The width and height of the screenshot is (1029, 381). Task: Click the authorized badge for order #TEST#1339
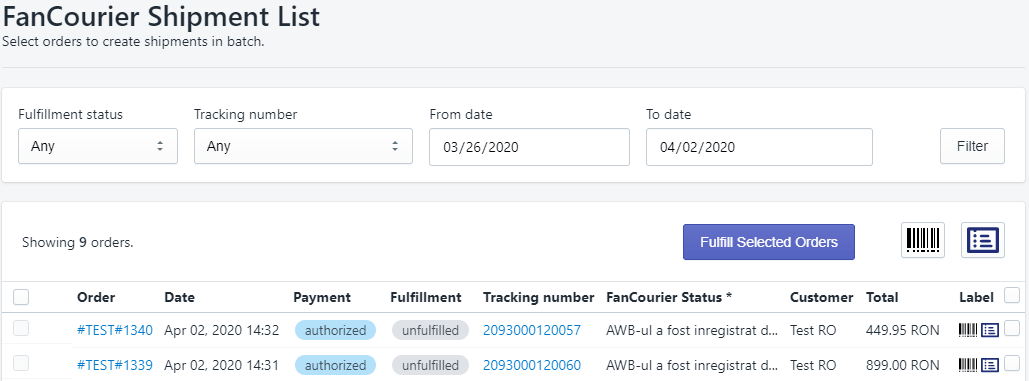(335, 365)
